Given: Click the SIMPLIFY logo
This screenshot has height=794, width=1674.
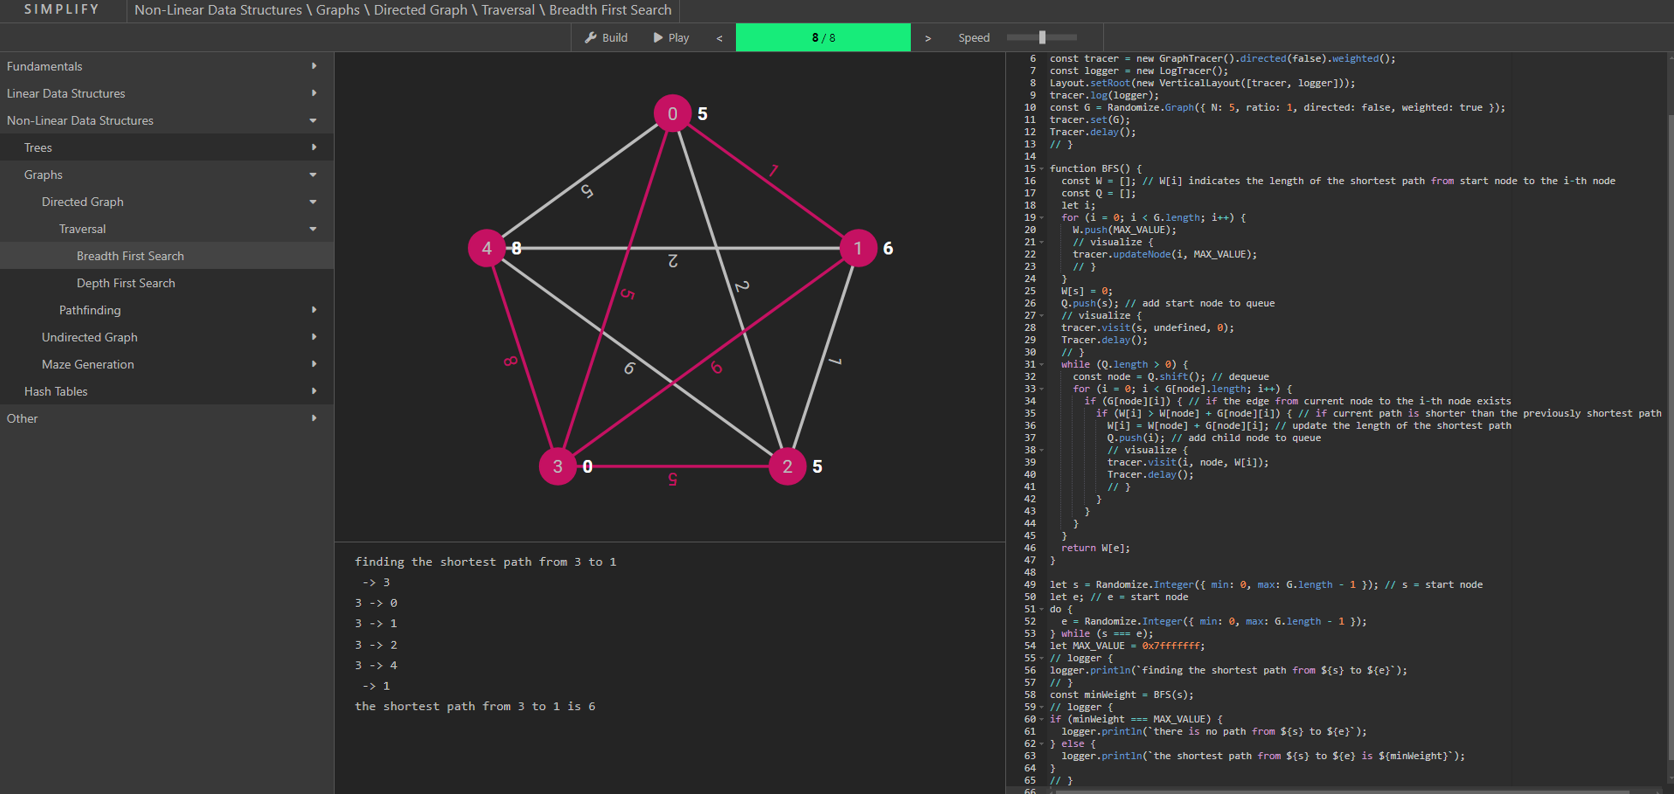Looking at the screenshot, I should coord(62,10).
